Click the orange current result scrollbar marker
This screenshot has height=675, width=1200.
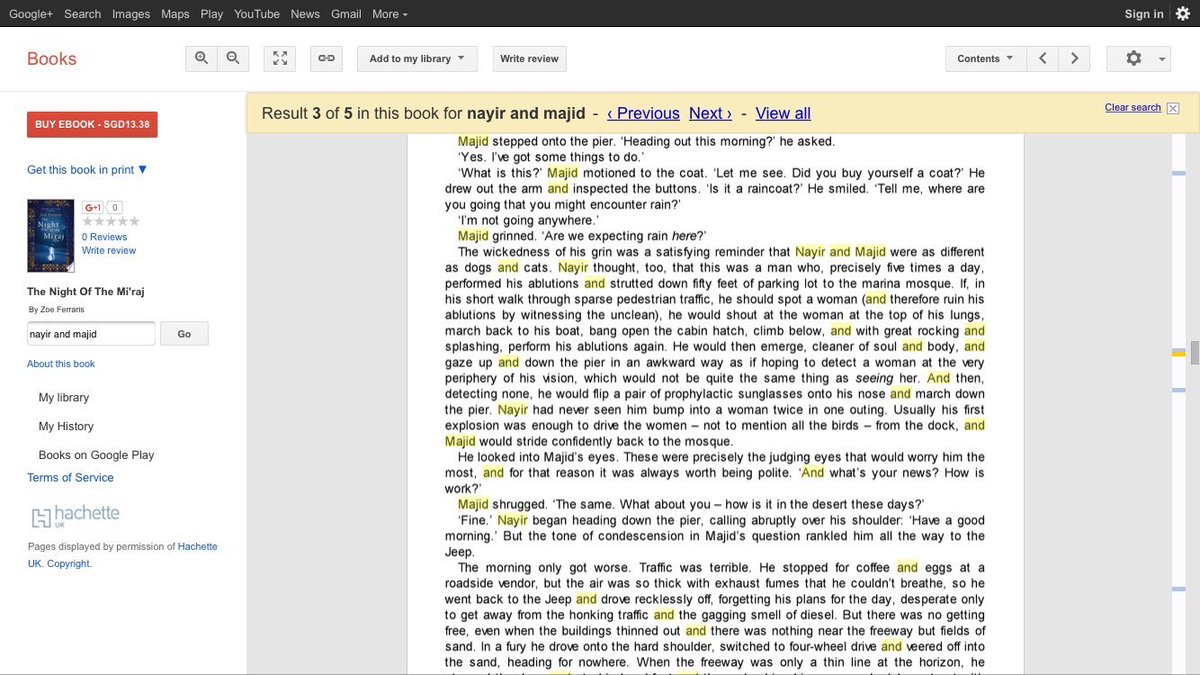point(1179,353)
